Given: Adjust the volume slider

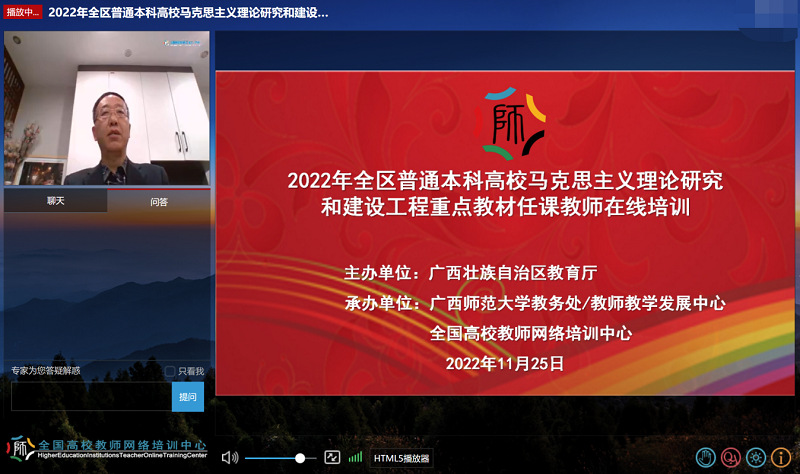Looking at the screenshot, I should 299,457.
